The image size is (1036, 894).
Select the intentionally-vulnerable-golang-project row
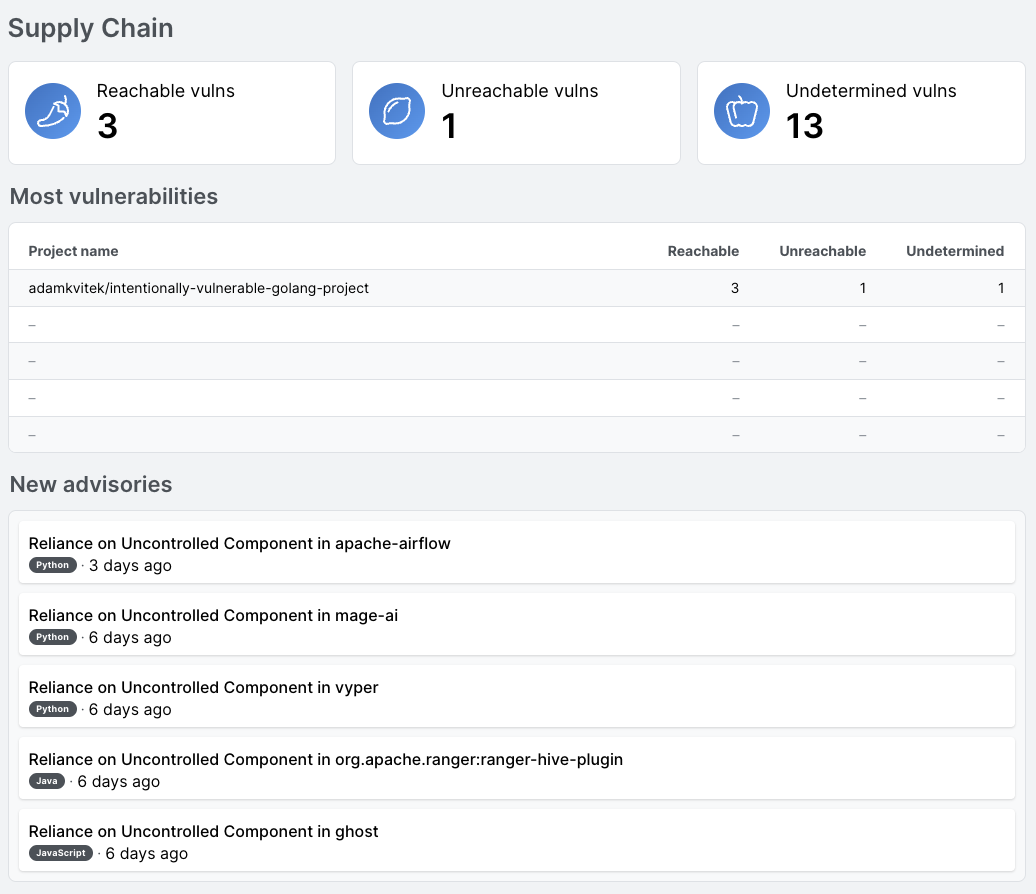(x=400, y=288)
